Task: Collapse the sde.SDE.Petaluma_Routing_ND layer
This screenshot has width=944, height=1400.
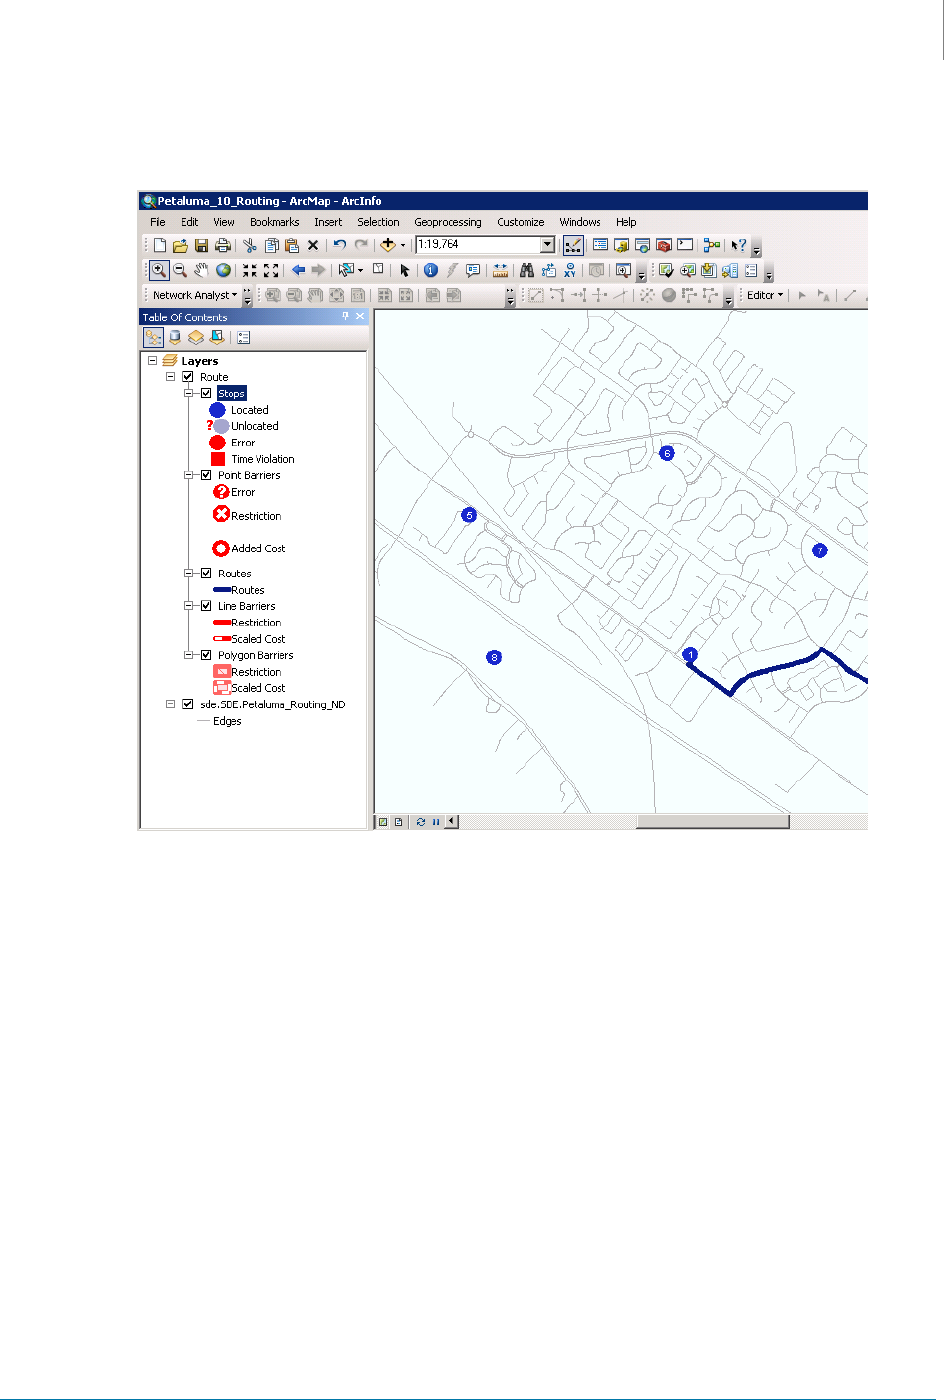Action: pos(170,704)
